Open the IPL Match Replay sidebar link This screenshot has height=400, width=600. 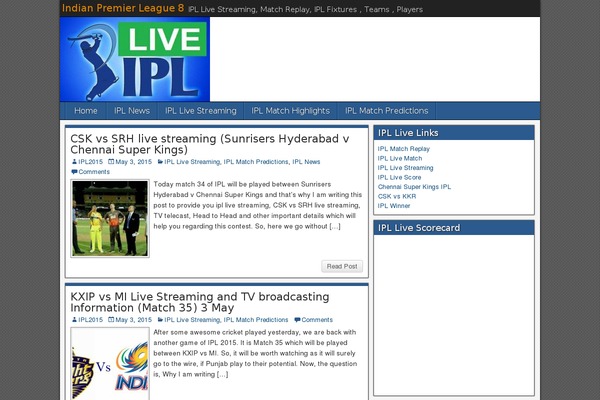[x=403, y=149]
